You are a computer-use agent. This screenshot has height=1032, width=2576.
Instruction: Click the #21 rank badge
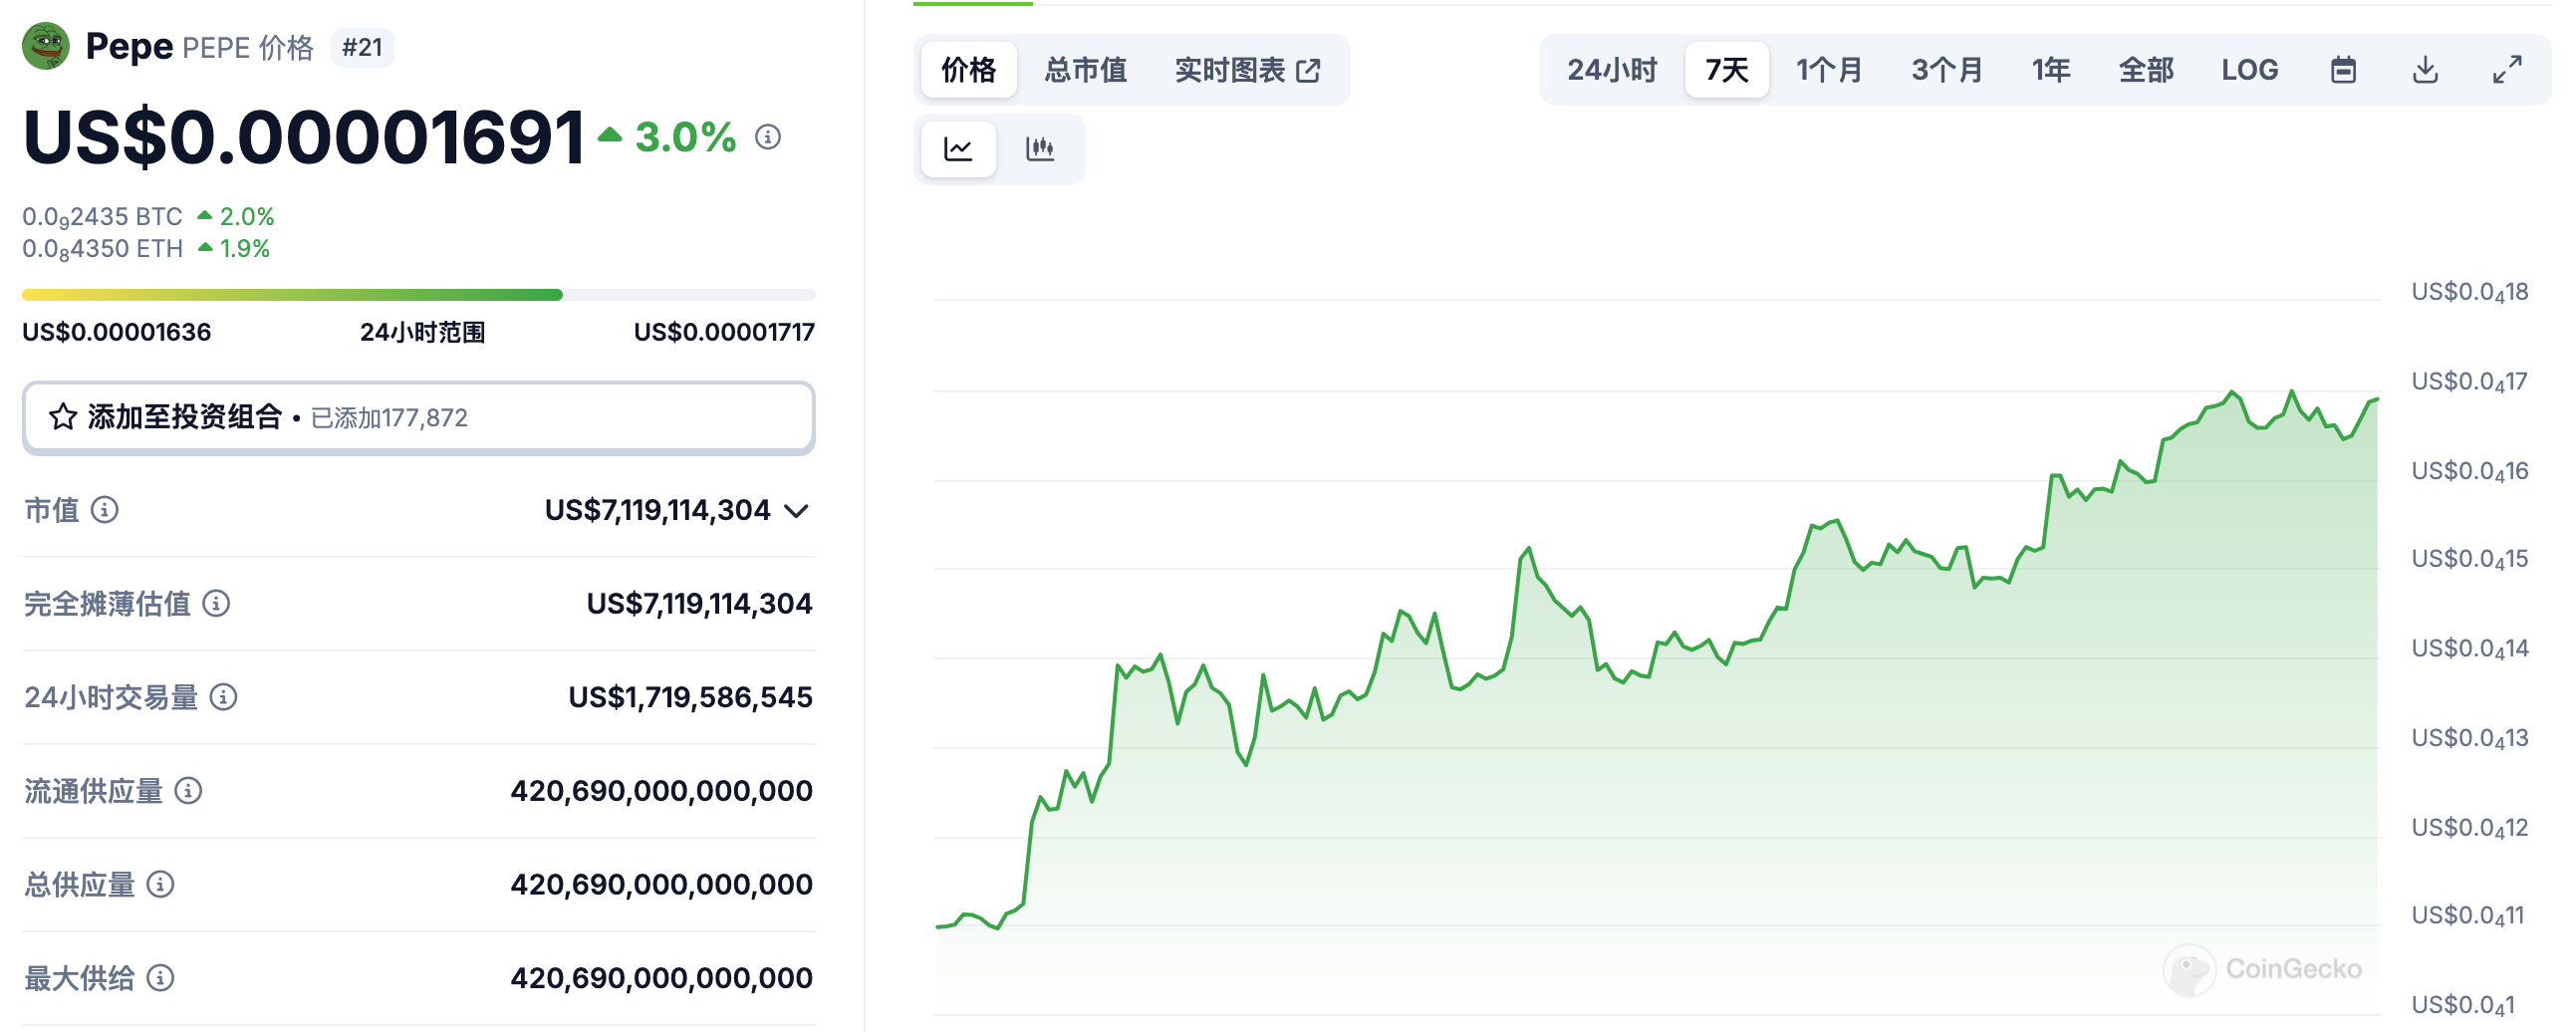click(362, 47)
